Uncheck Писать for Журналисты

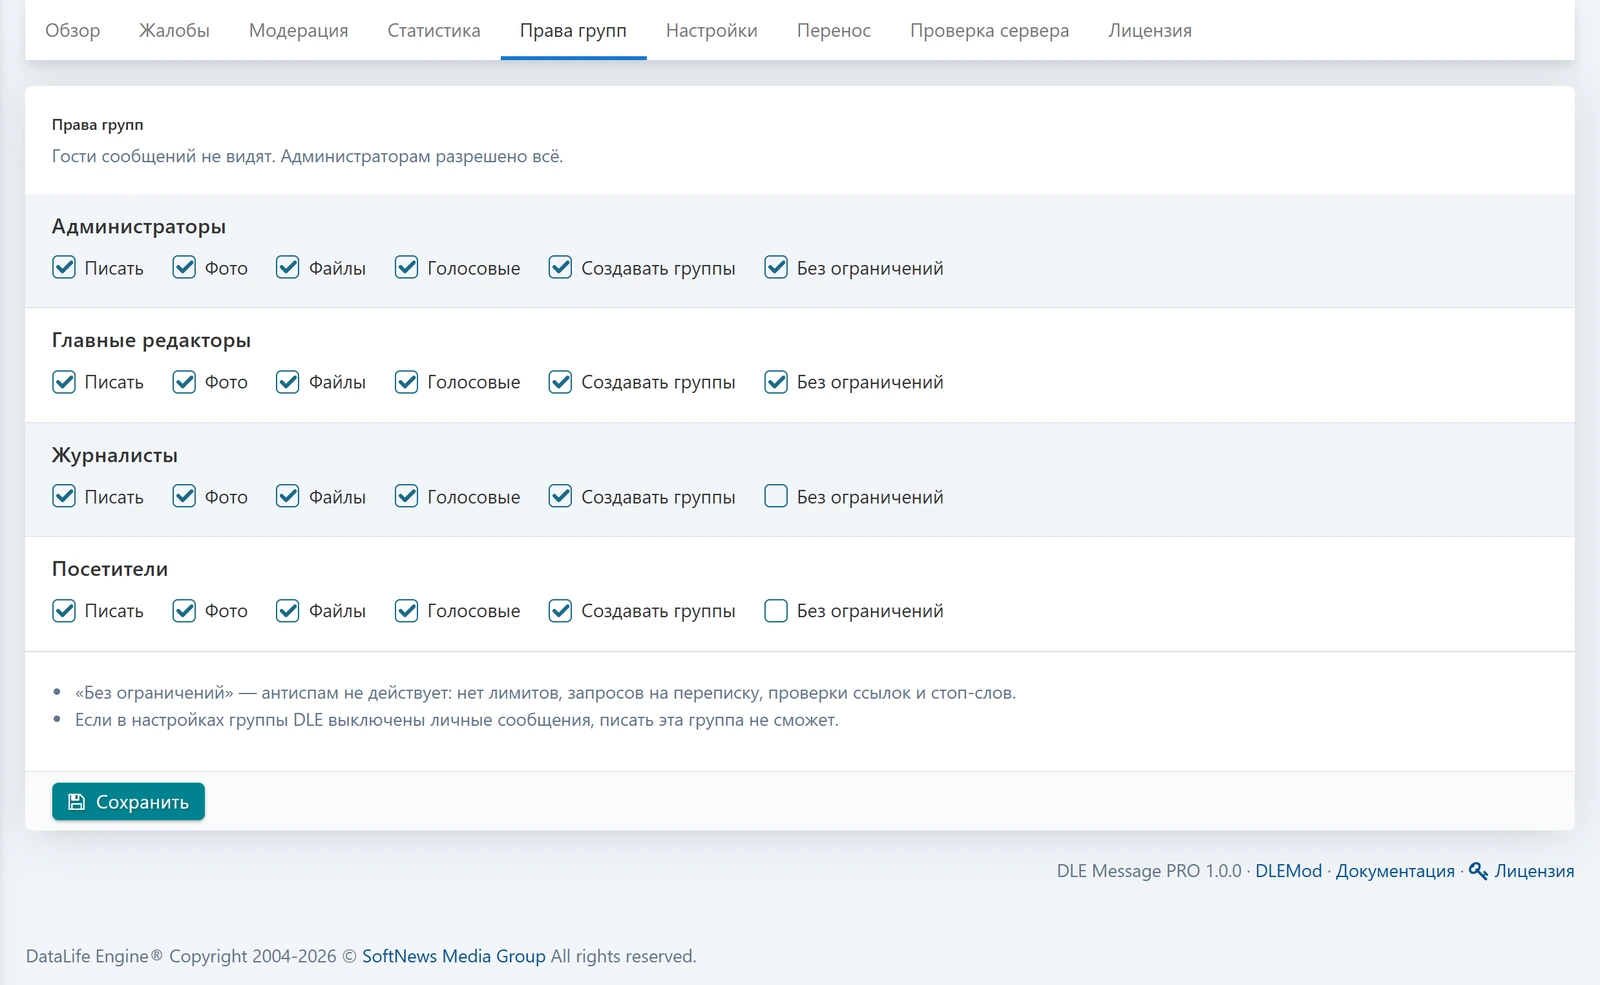tap(64, 496)
